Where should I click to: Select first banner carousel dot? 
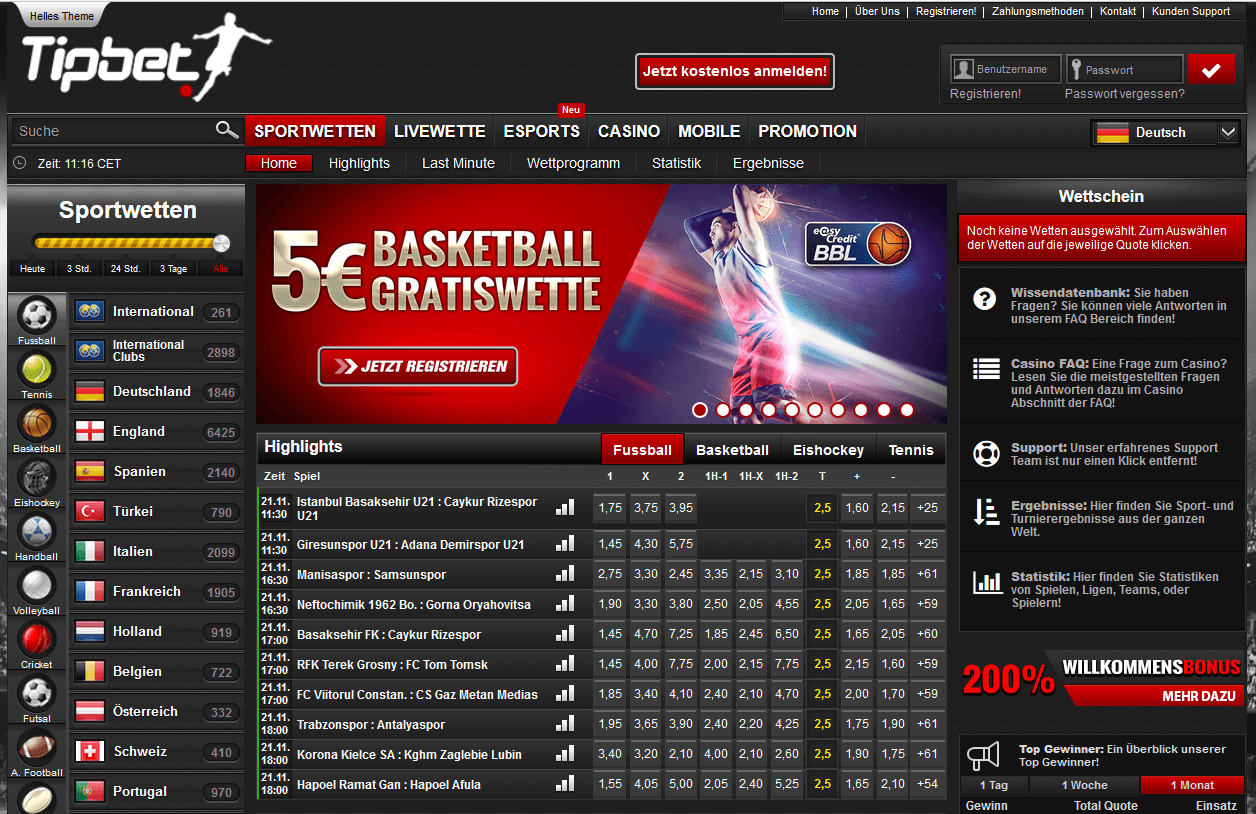point(700,410)
